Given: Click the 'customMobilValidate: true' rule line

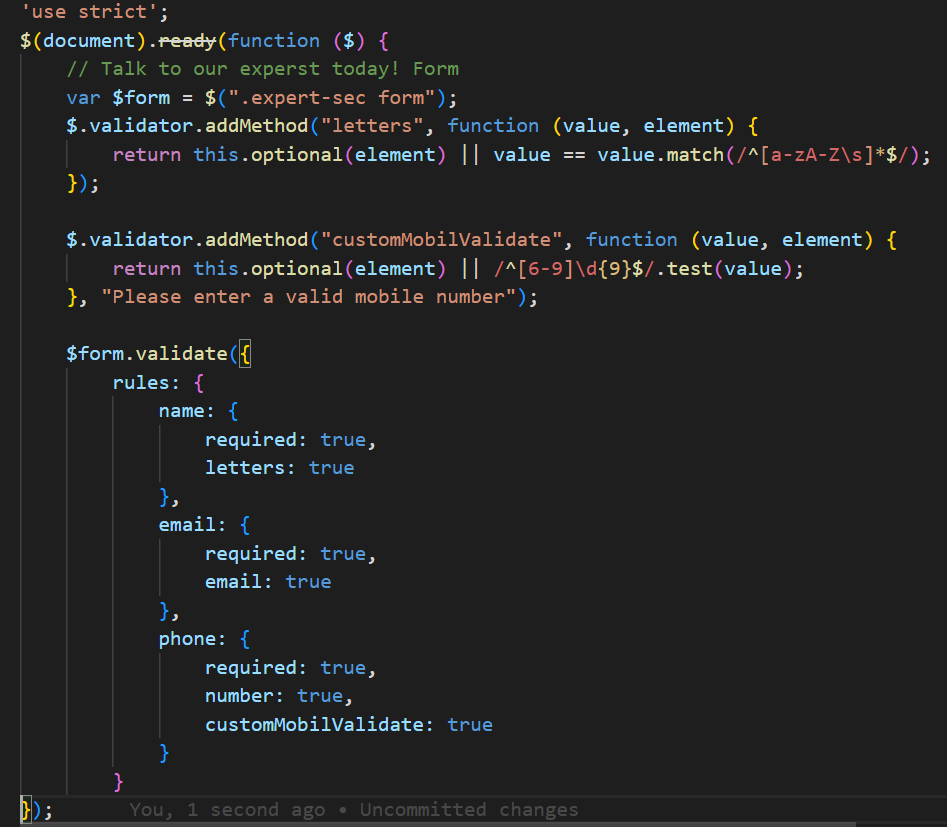Looking at the screenshot, I should click(x=349, y=724).
